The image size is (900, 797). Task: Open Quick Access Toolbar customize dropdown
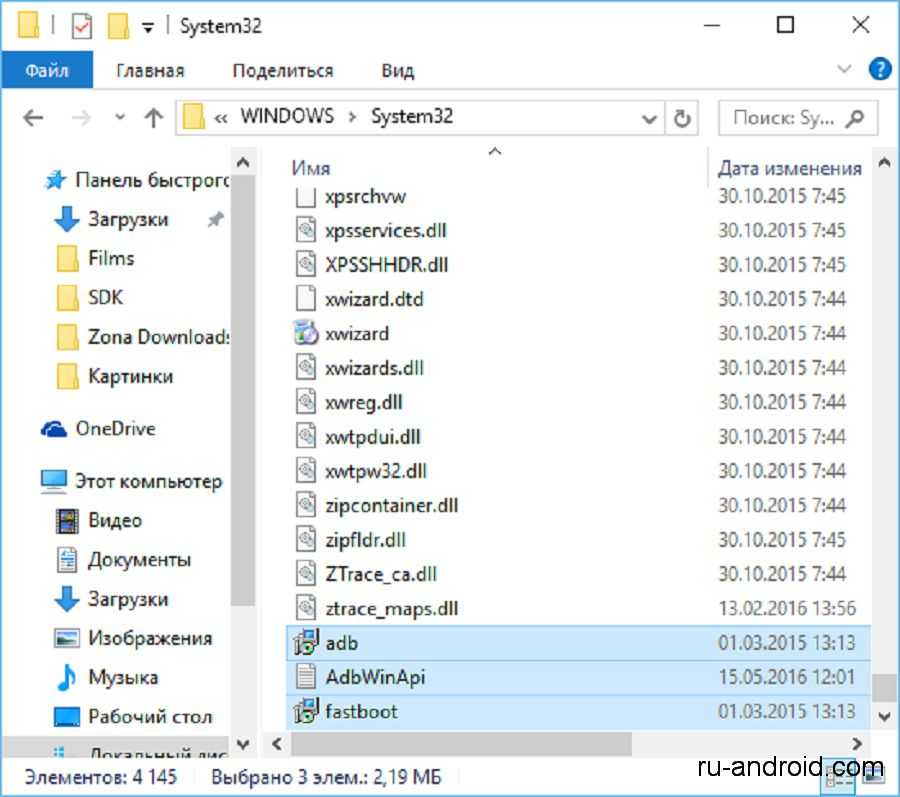point(148,27)
